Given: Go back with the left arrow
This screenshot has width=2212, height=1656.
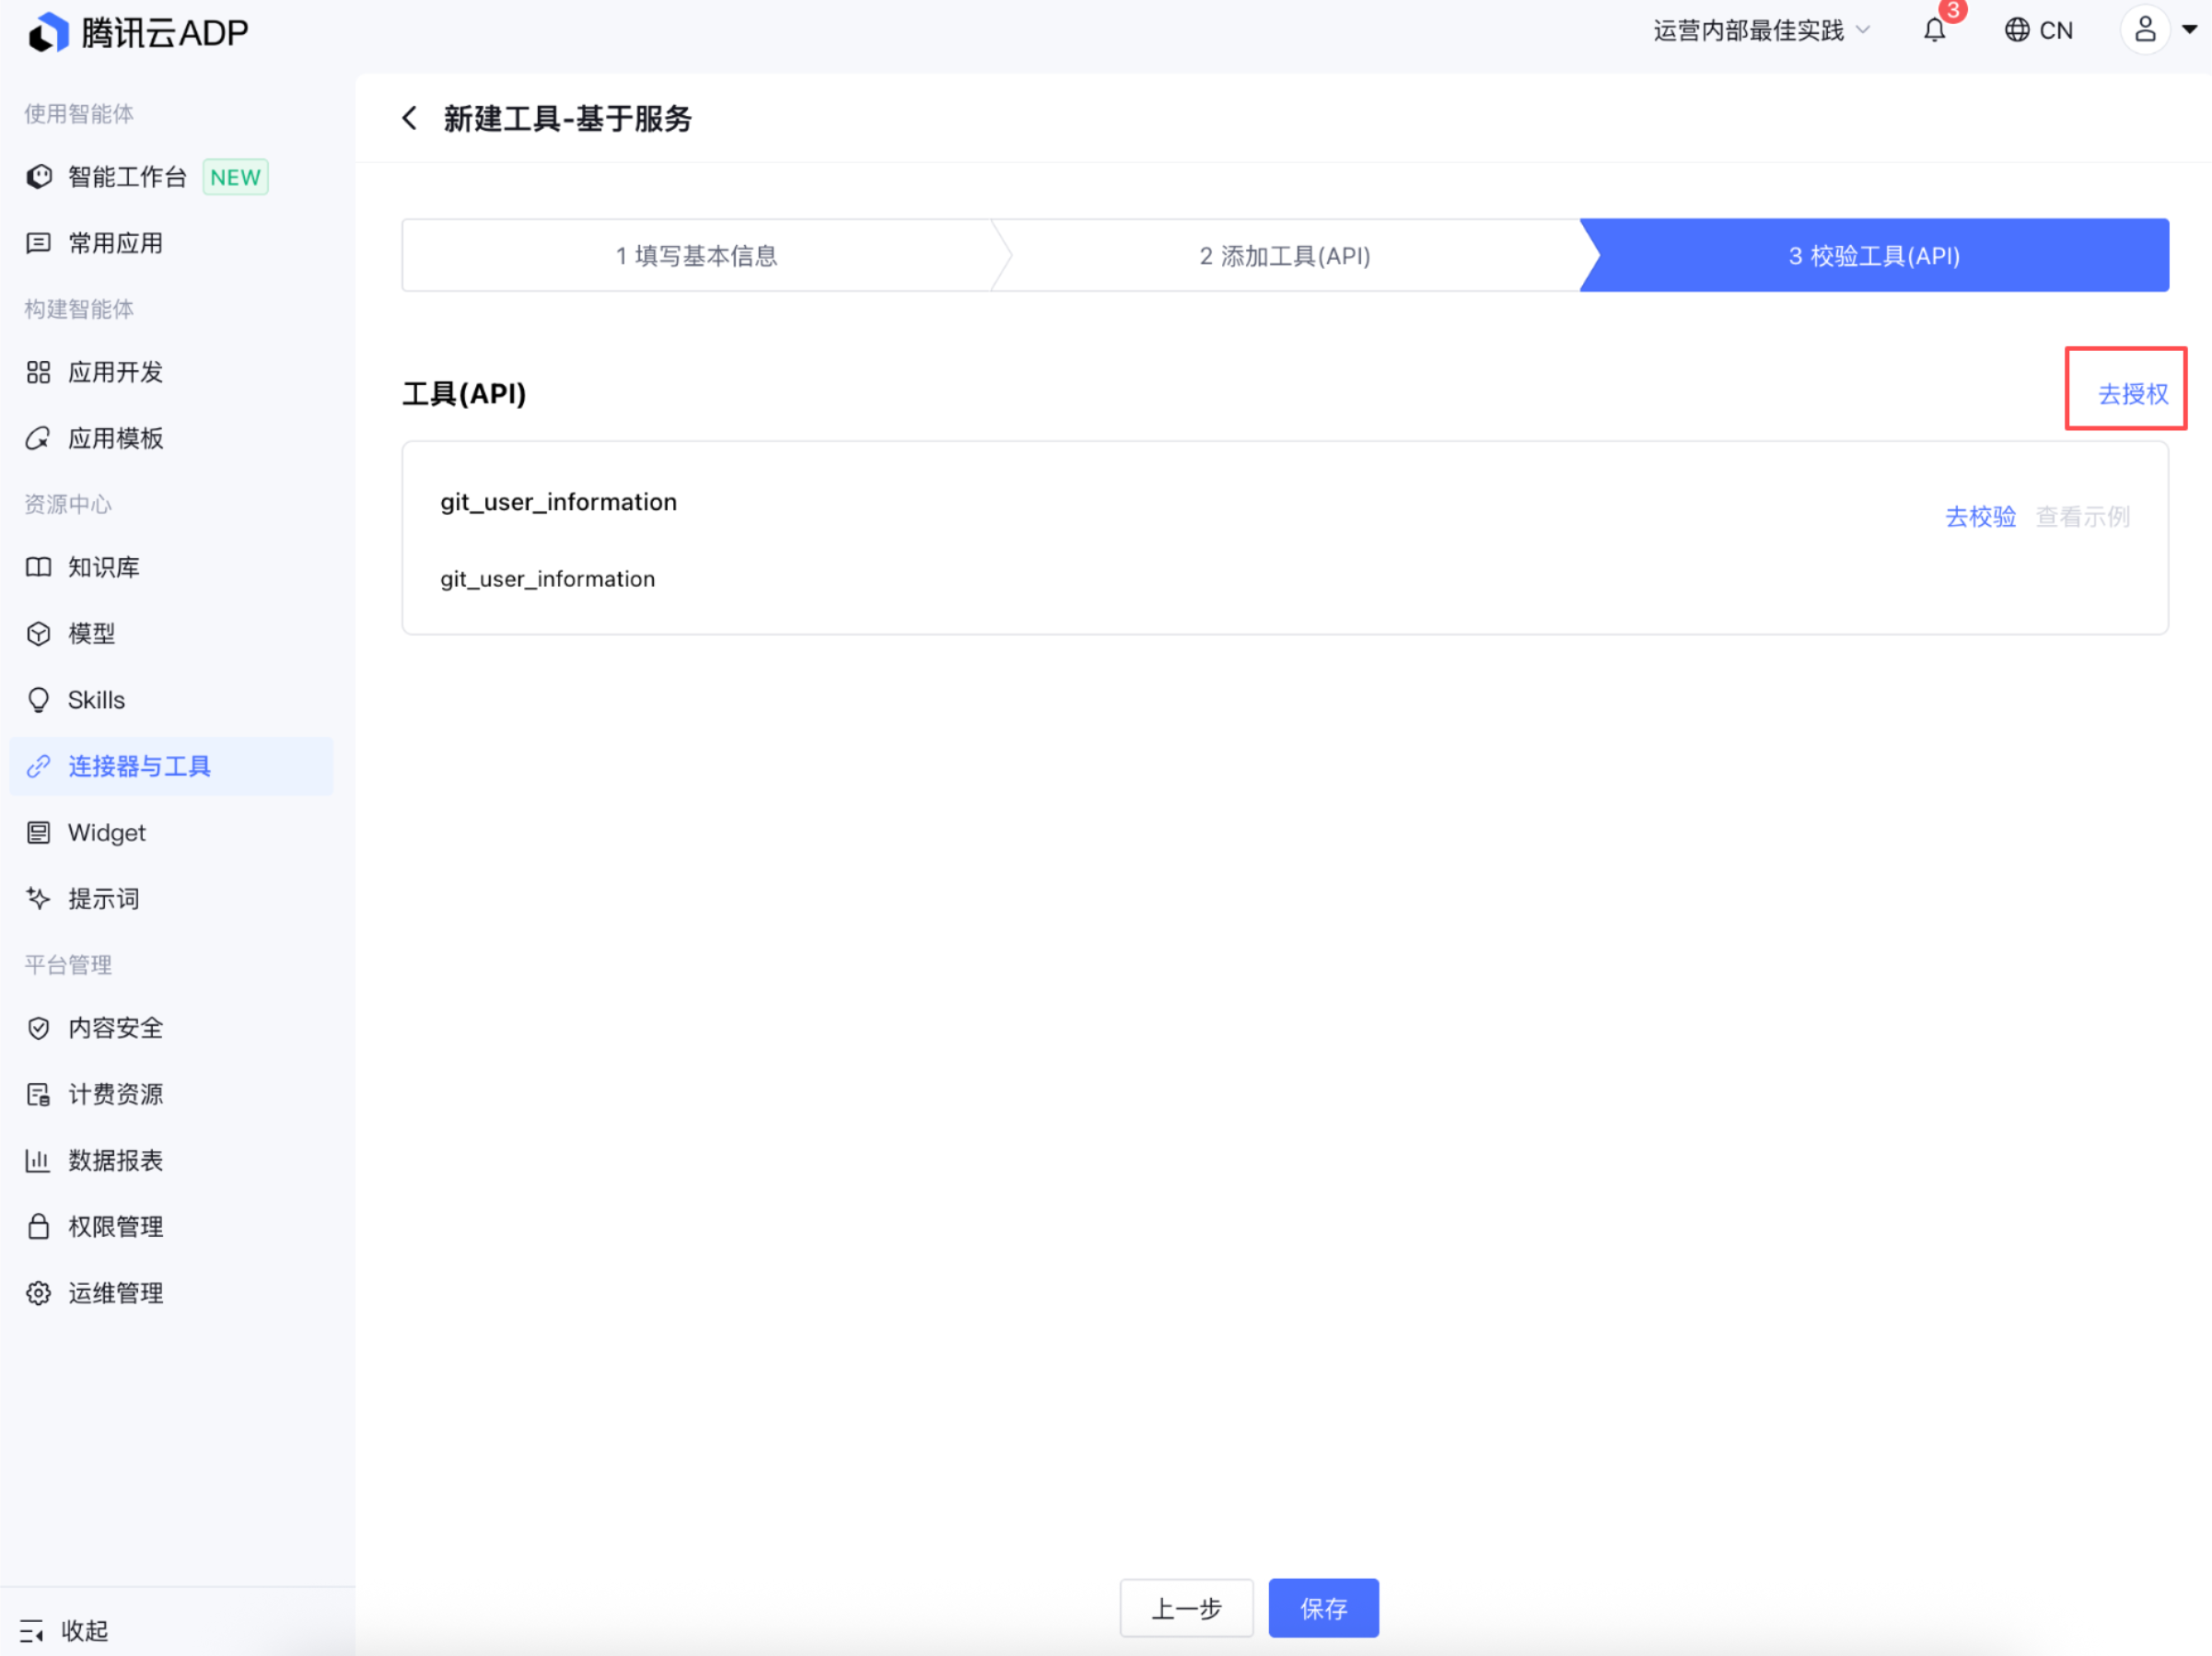Looking at the screenshot, I should click(x=409, y=118).
